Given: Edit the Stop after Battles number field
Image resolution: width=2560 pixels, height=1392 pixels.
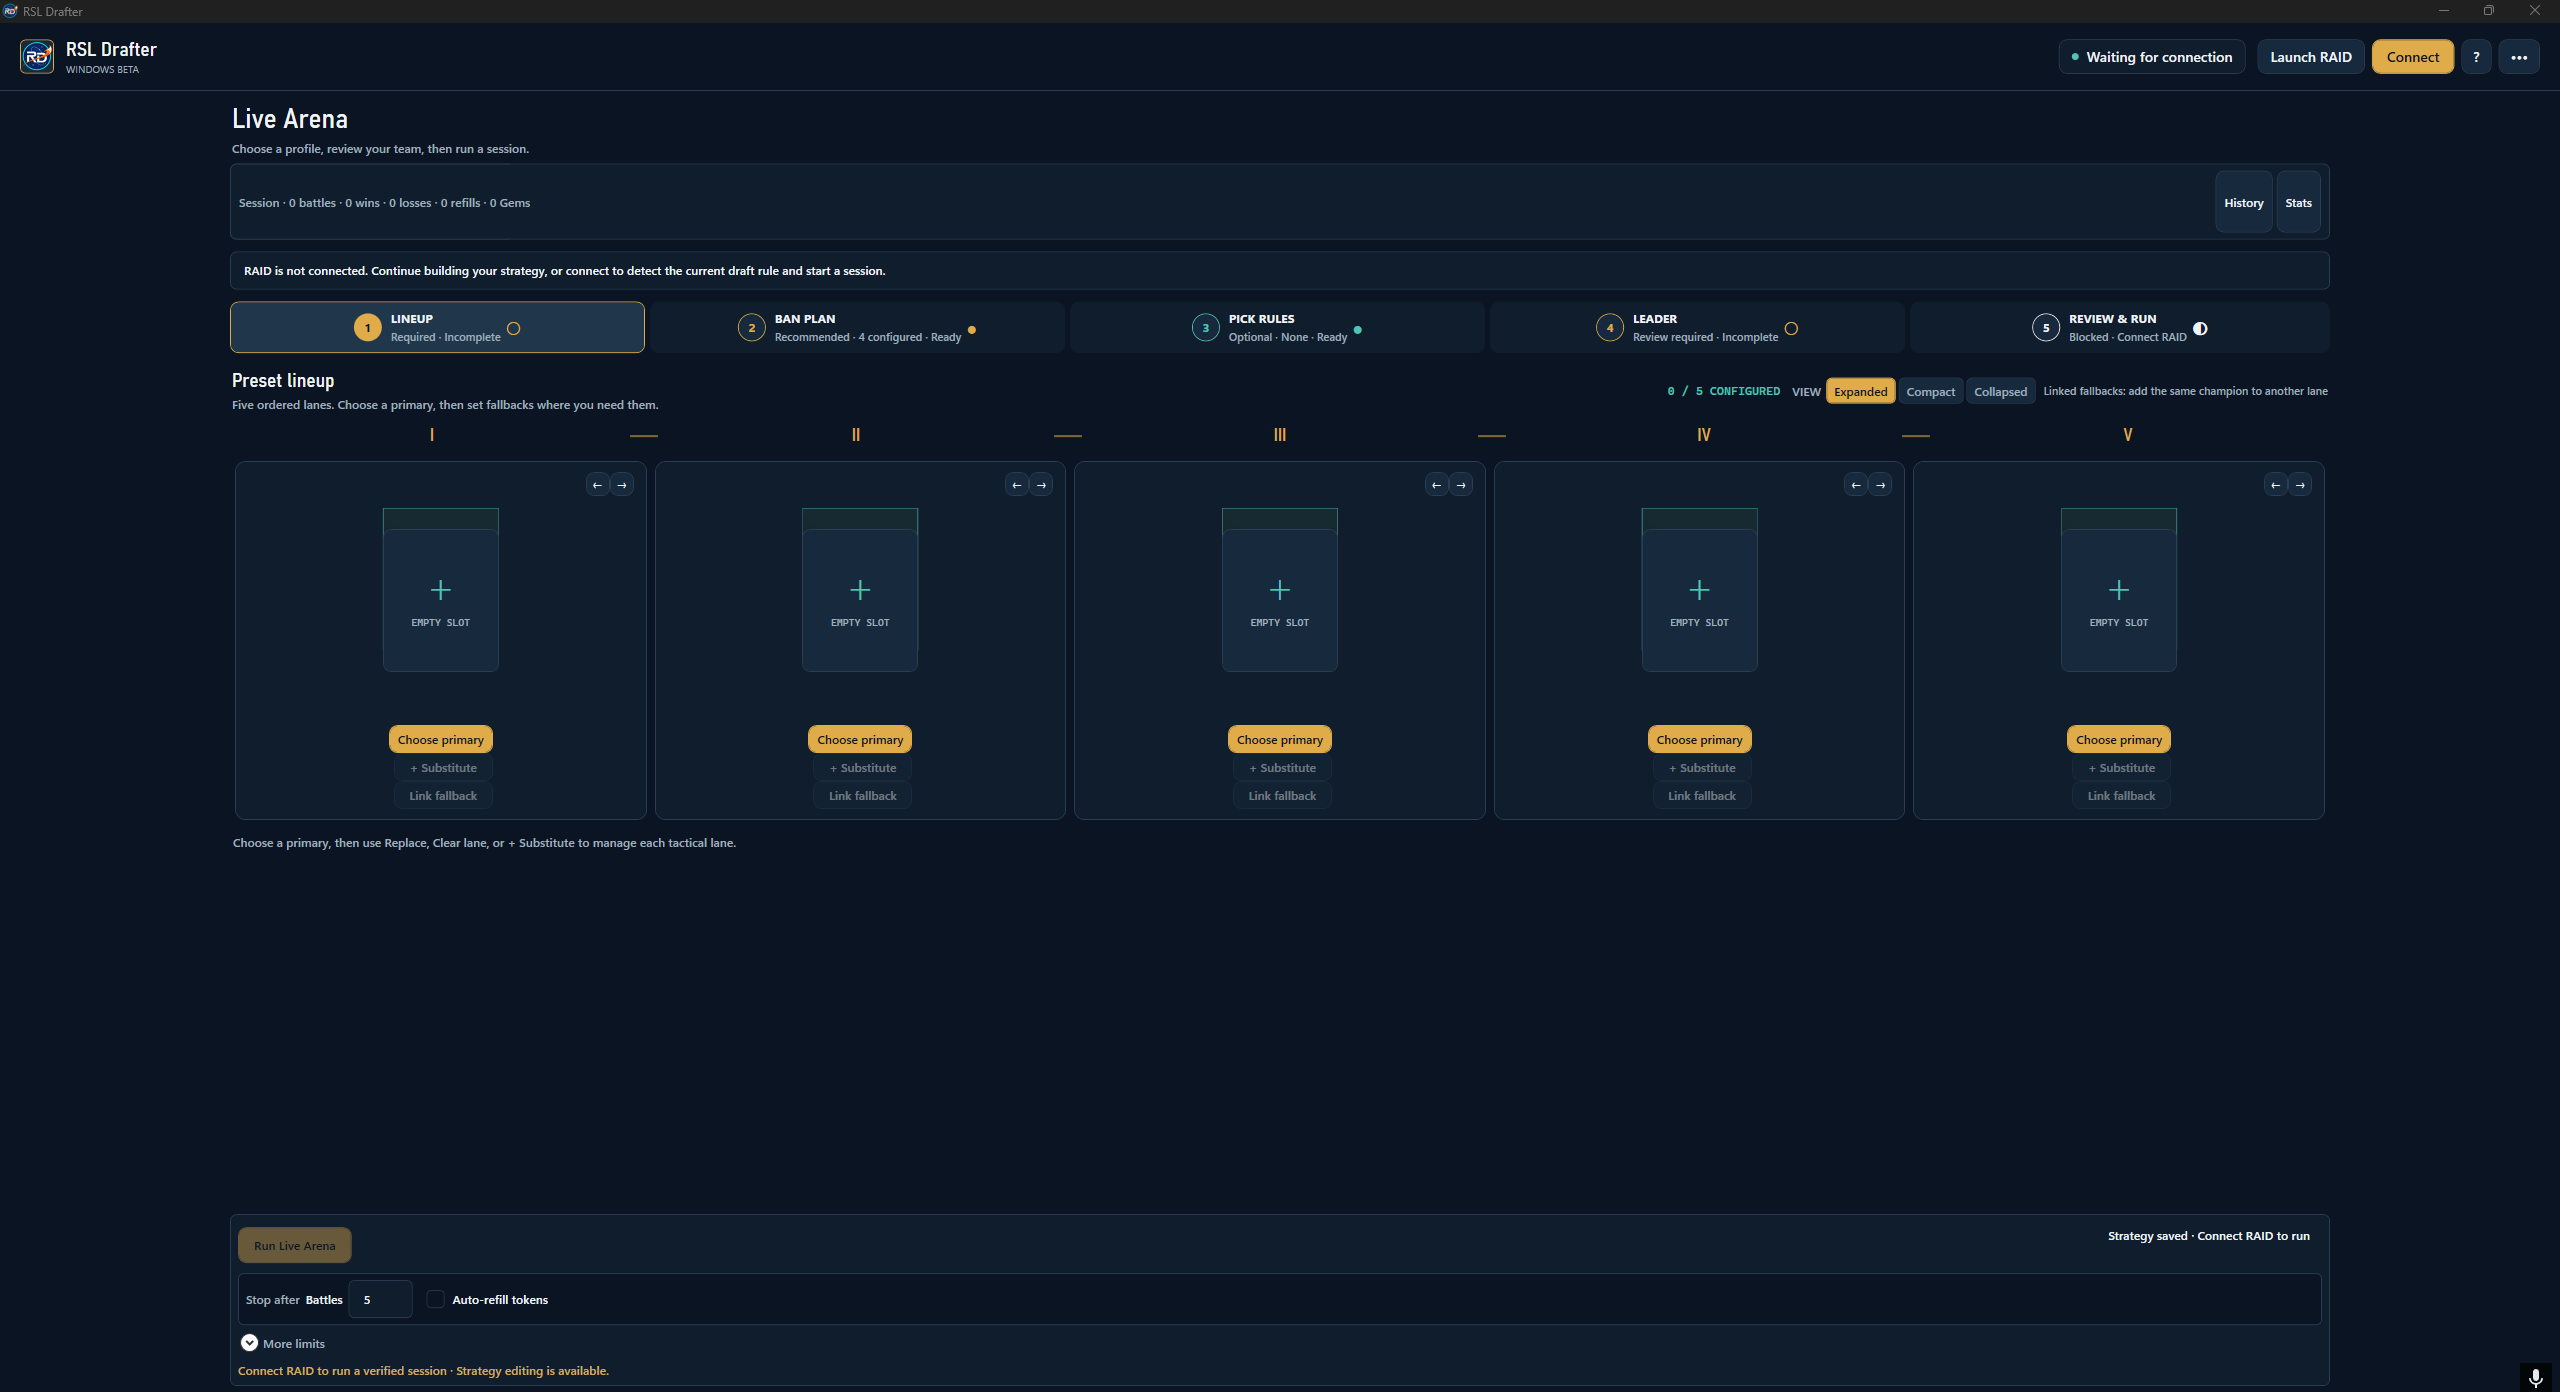Looking at the screenshot, I should pos(381,1299).
